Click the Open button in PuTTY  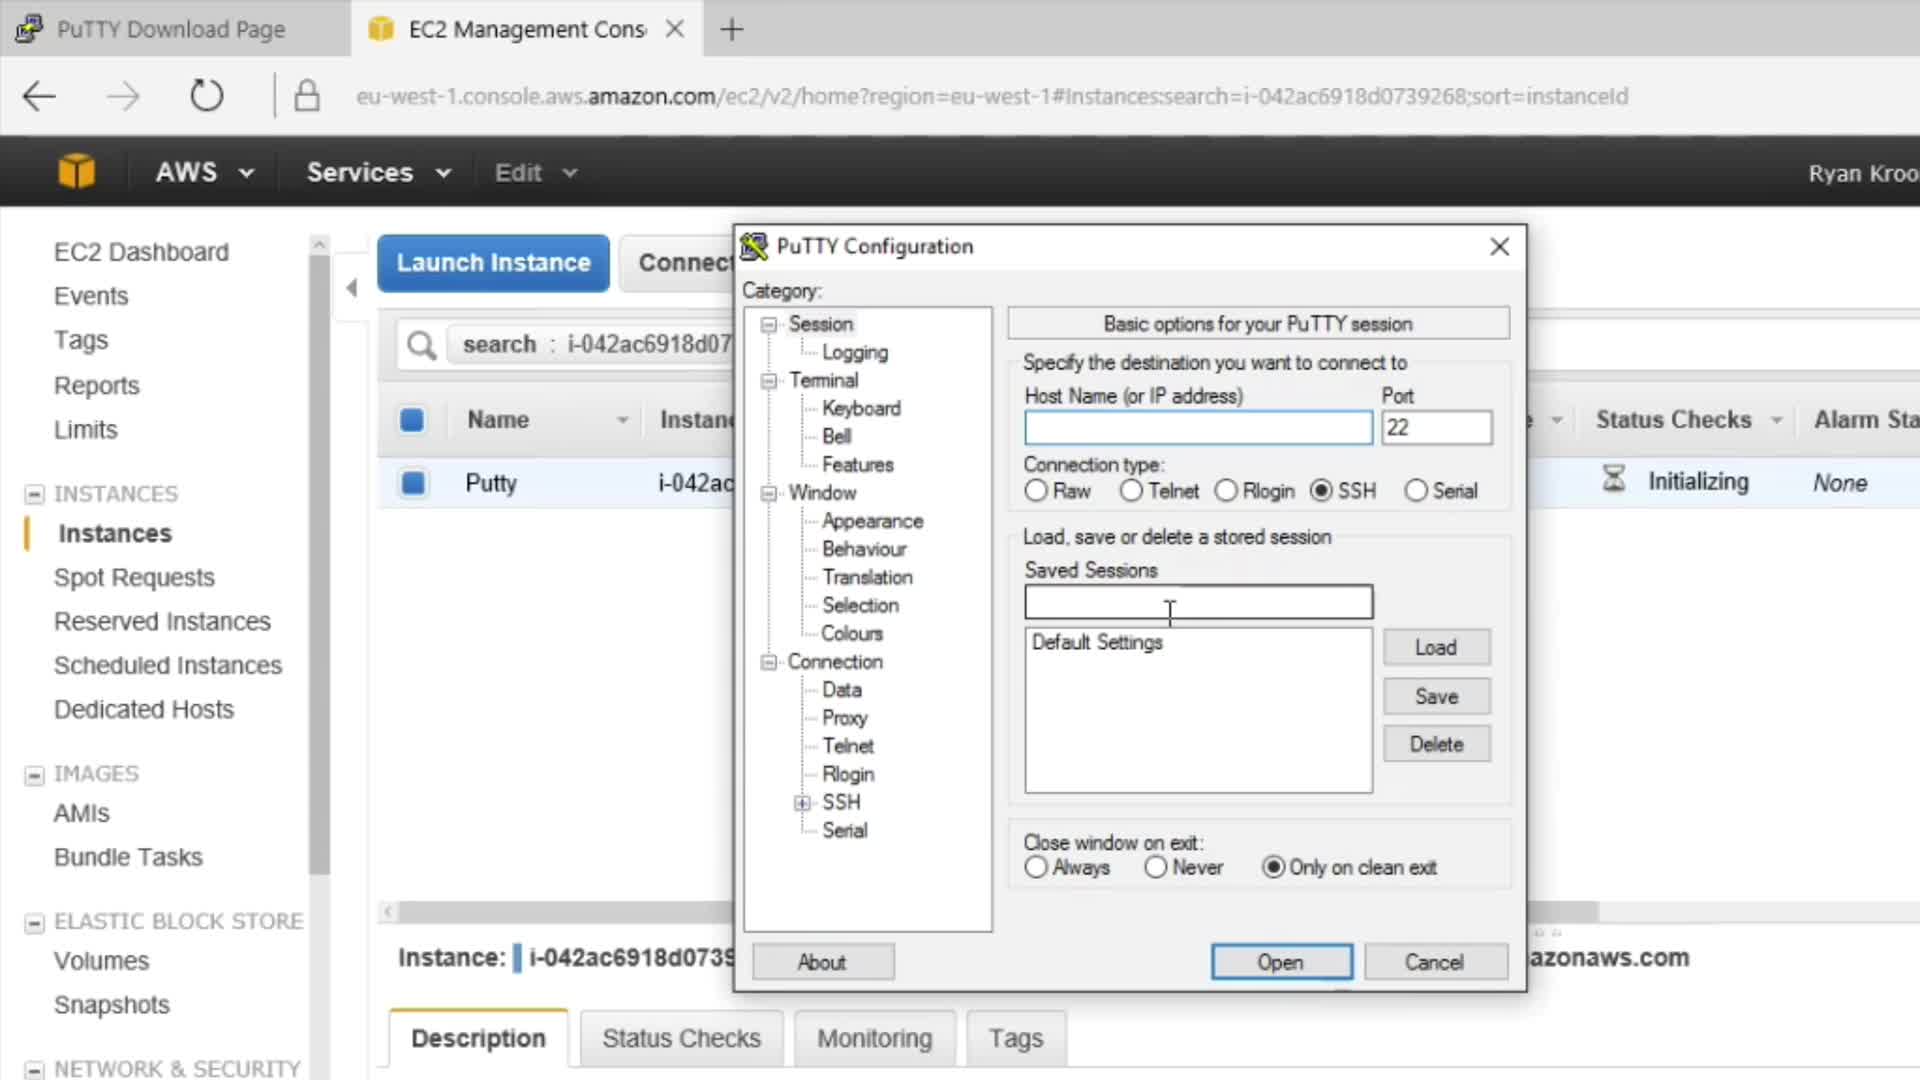[x=1281, y=962]
